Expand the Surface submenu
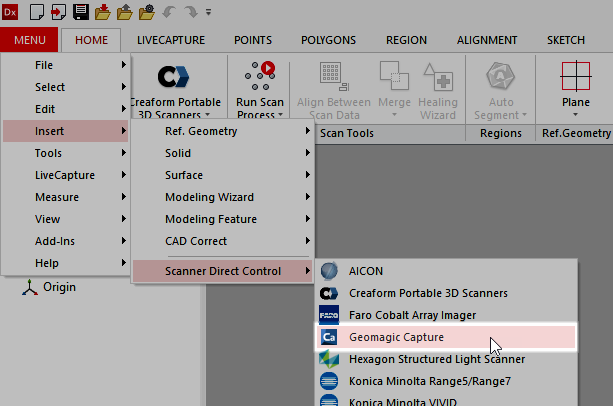Screen dimensions: 613x406 (x=223, y=175)
